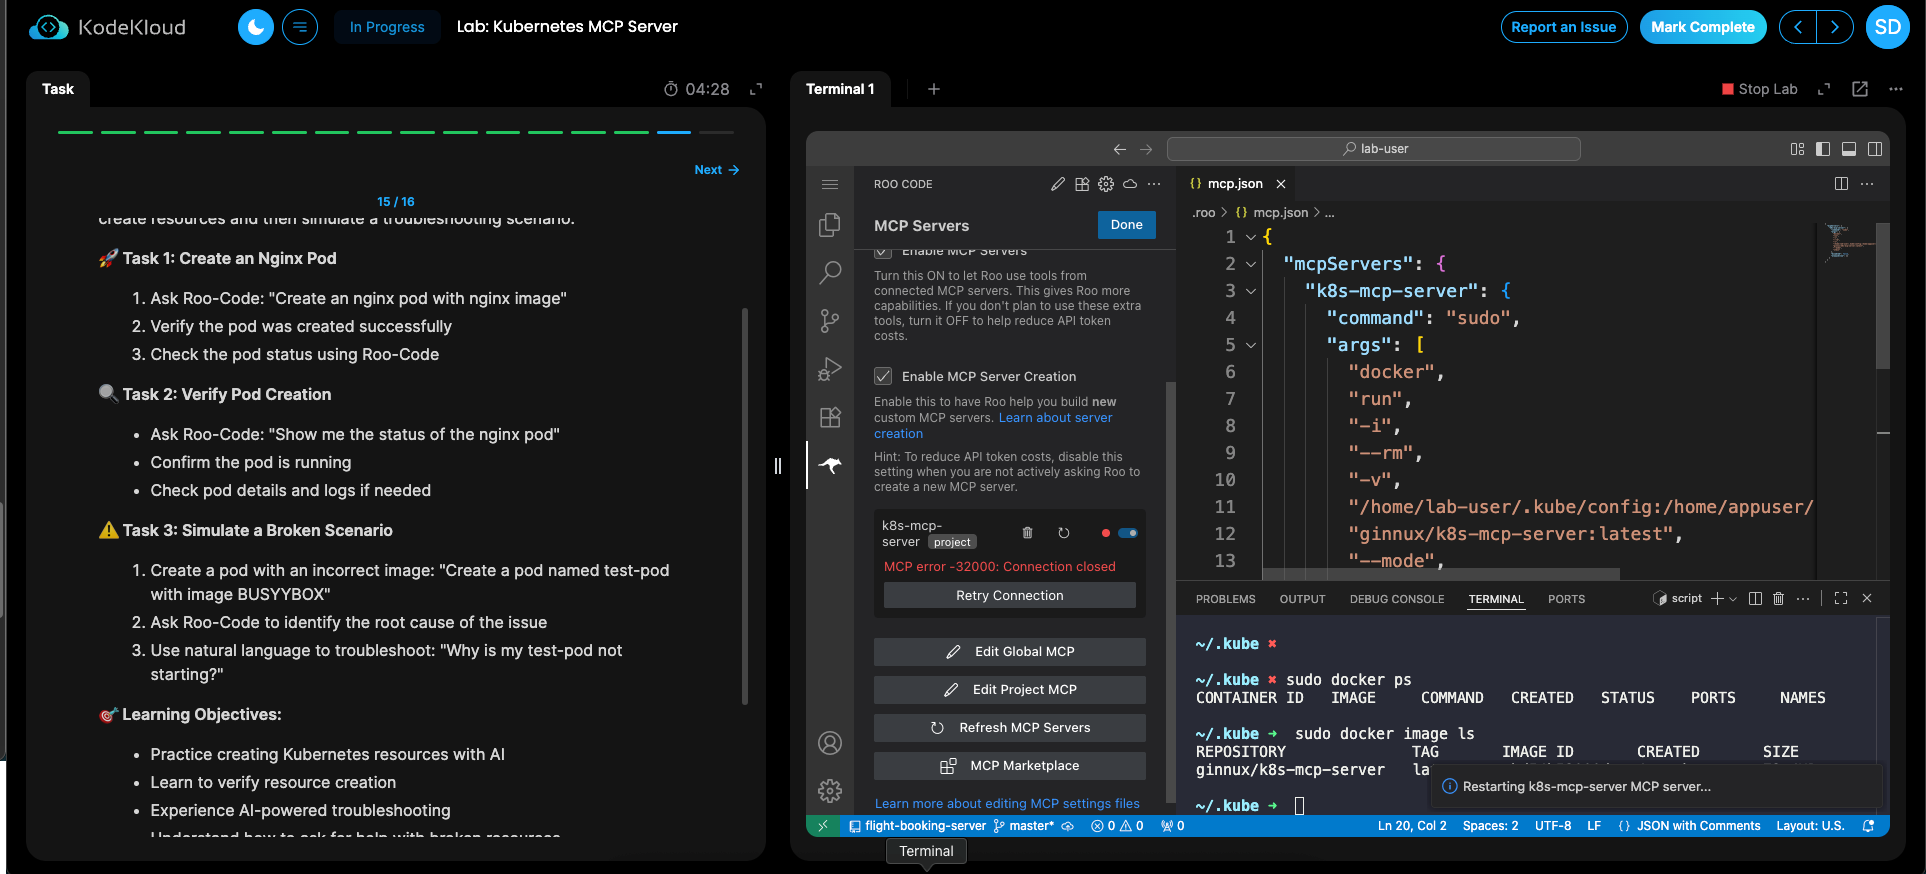Toggle KodeKloud dark mode moon icon
1926x874 pixels.
point(256,27)
